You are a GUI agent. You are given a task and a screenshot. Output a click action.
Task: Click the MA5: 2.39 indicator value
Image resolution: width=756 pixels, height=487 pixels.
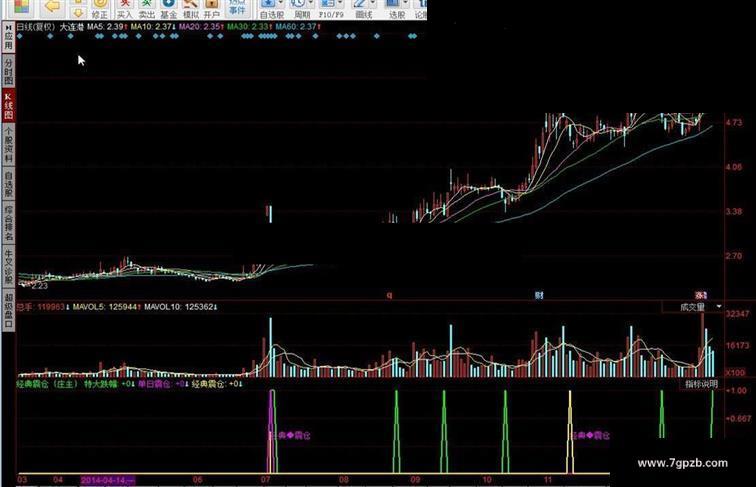(107, 27)
